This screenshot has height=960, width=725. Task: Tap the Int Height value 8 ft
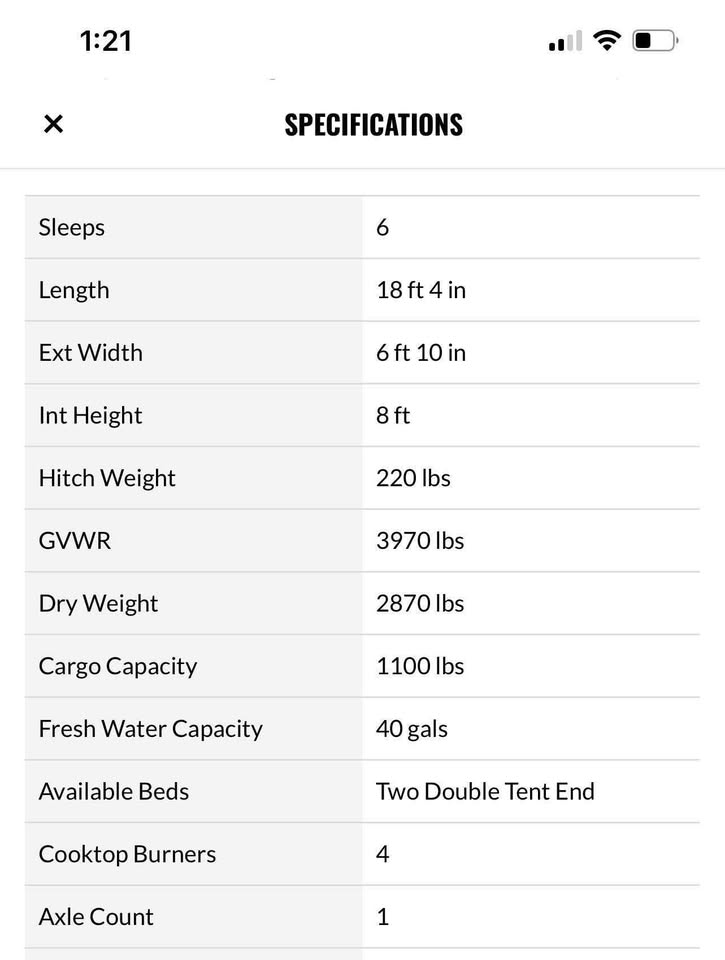393,415
